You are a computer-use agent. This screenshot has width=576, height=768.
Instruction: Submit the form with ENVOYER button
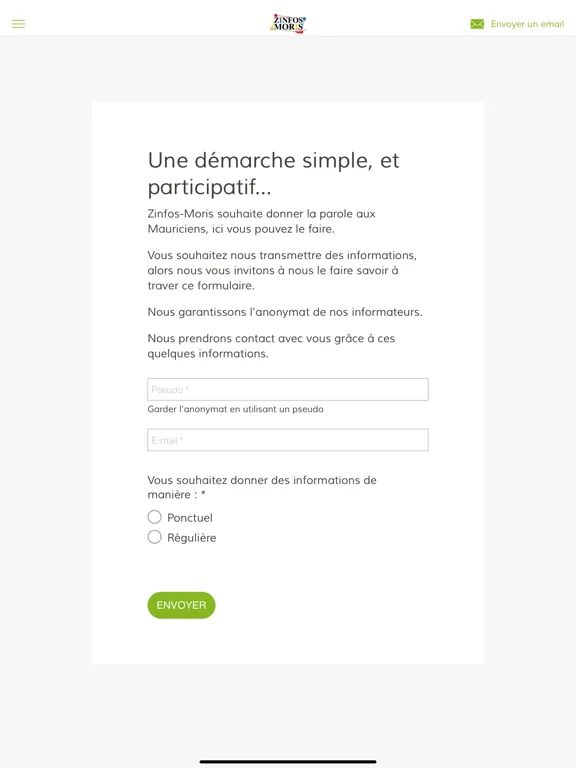click(x=181, y=605)
